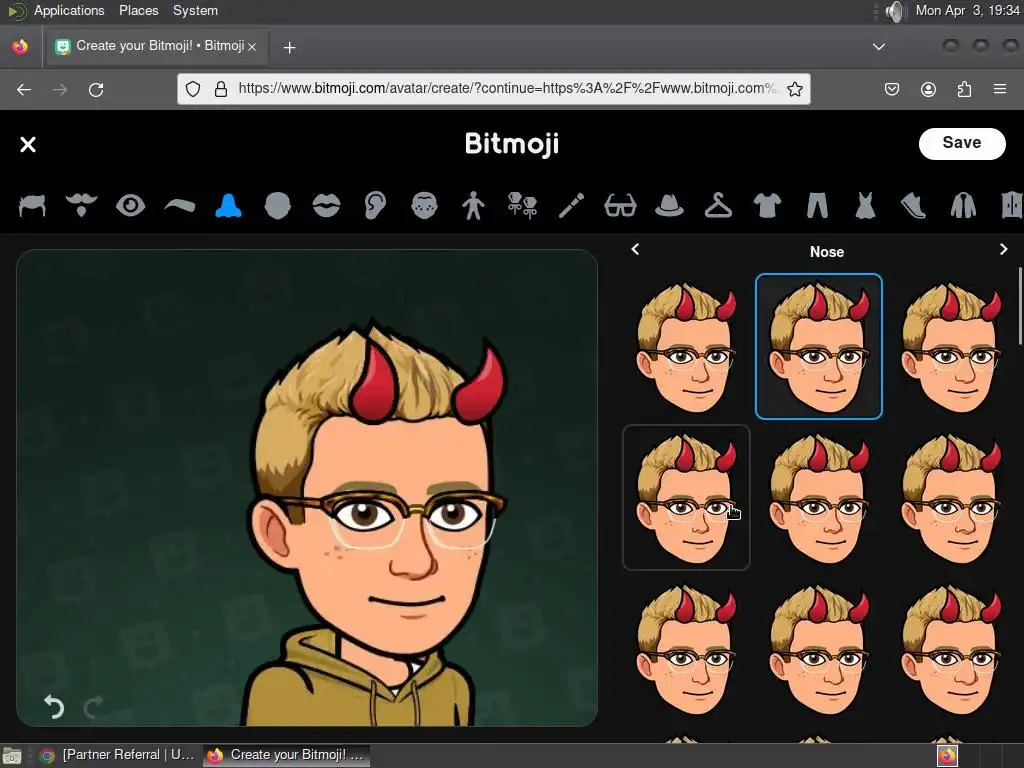This screenshot has height=768, width=1024.
Task: Select the Face details category icon
Action: 424,206
